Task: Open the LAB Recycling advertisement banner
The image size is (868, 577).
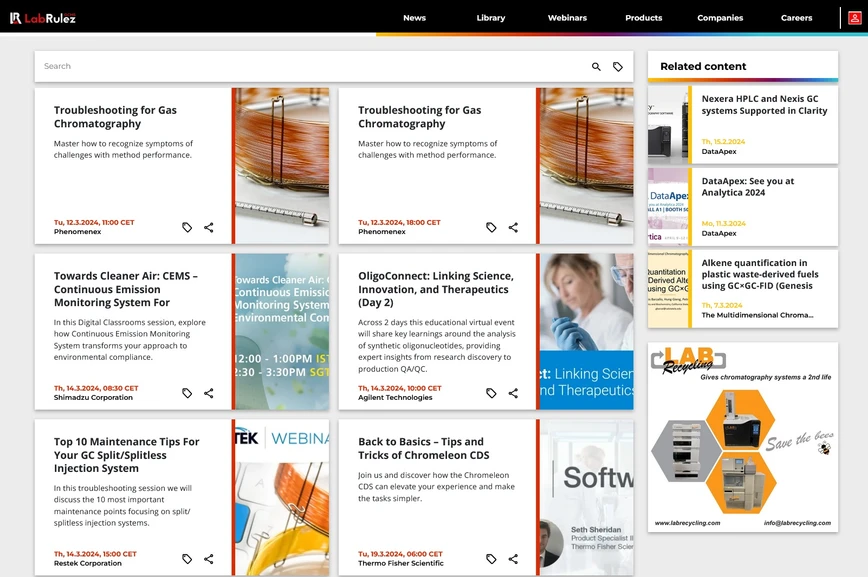Action: [743, 437]
